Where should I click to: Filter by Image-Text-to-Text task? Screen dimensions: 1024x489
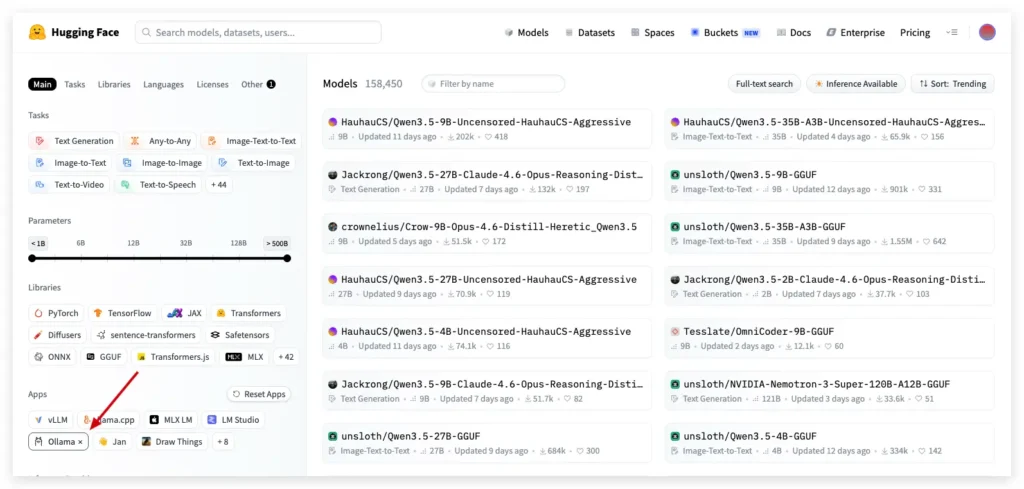point(251,141)
